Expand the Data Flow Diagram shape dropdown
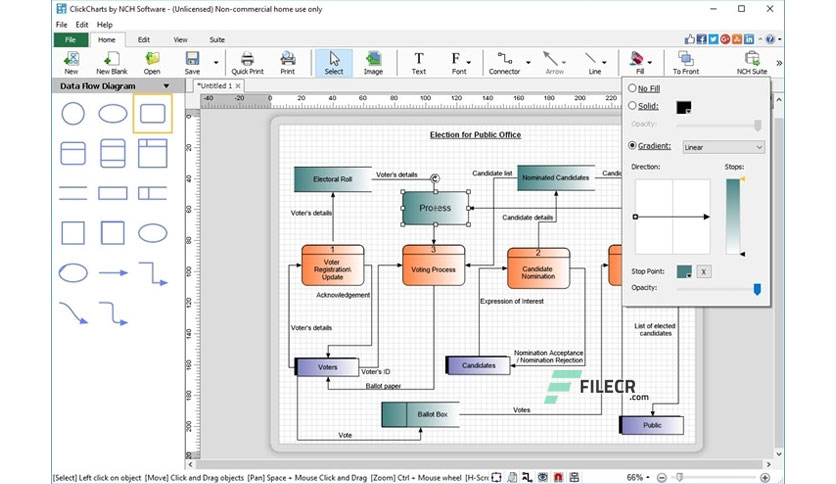The width and height of the screenshot is (836, 484). click(166, 86)
